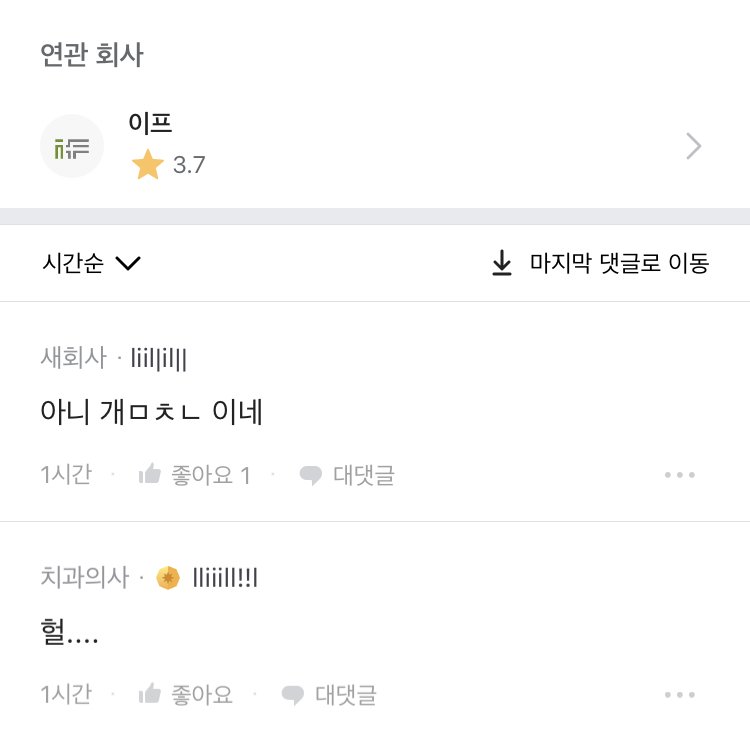Click the speech bubble icon on the first comment
This screenshot has height=729, width=750.
[311, 476]
